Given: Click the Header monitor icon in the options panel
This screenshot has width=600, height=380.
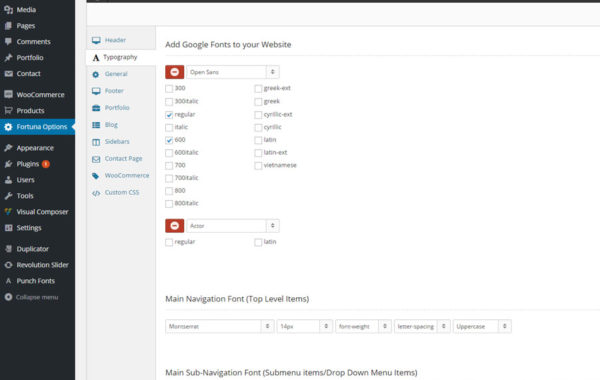Looking at the screenshot, I should click(96, 40).
